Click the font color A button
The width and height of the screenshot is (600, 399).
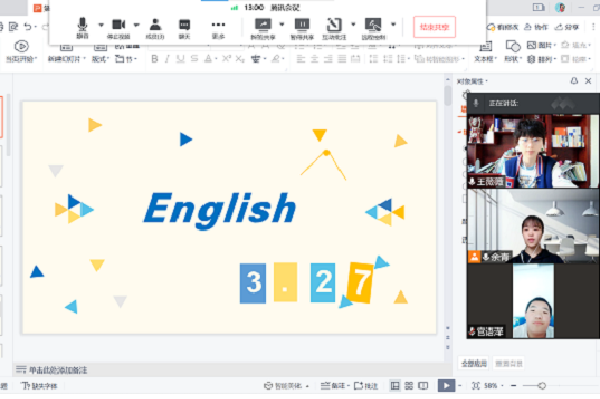tap(208, 59)
